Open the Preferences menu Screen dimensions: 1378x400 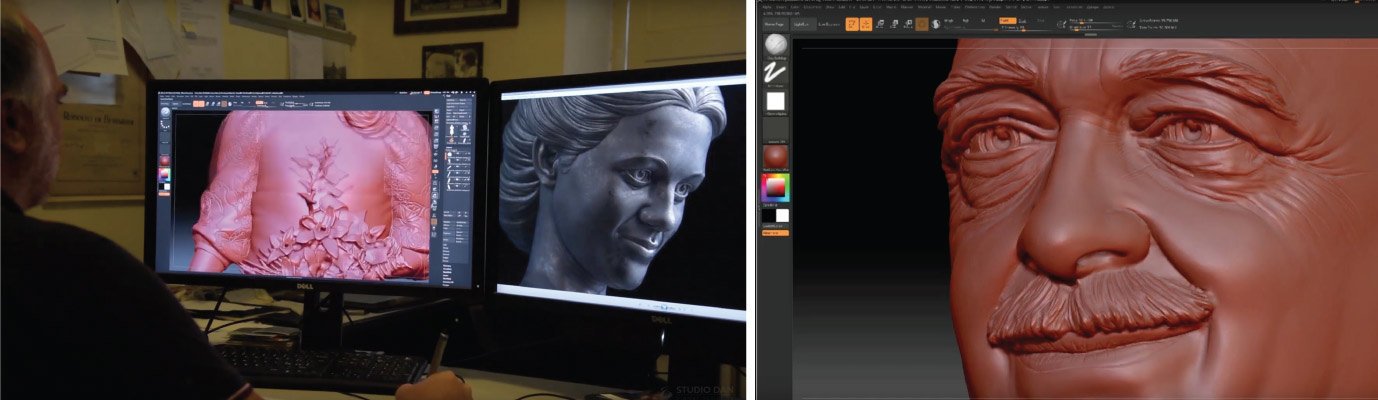pyautogui.click(x=974, y=7)
